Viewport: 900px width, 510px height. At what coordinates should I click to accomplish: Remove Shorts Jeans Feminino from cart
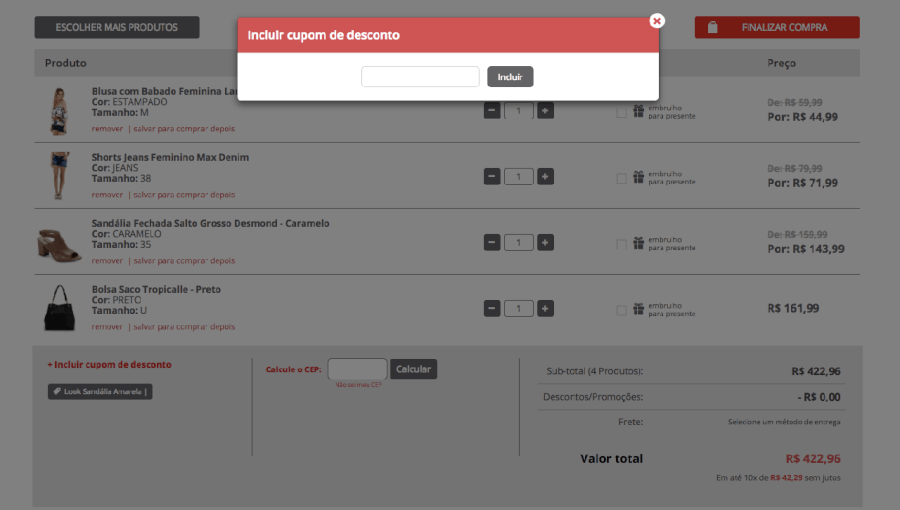[107, 195]
